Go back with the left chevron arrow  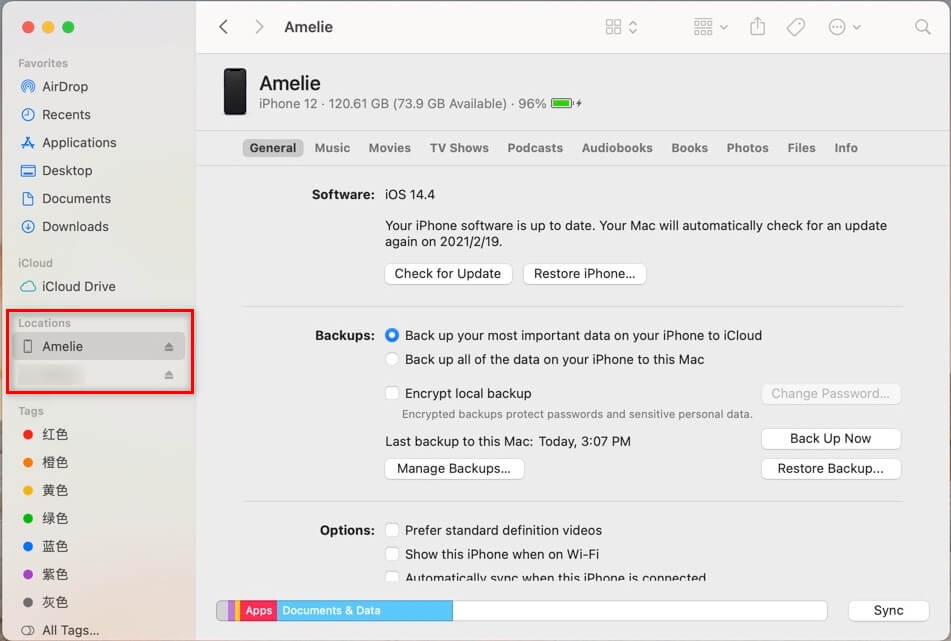point(224,27)
